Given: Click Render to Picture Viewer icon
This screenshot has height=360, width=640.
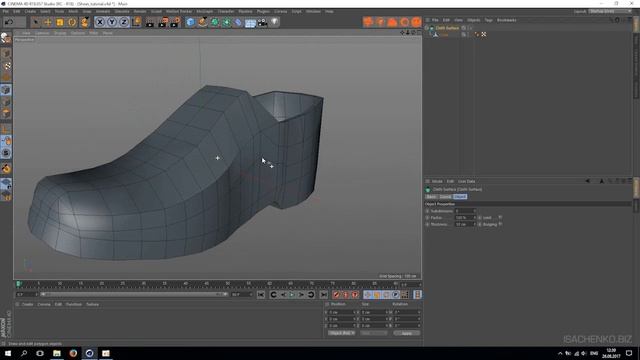Looking at the screenshot, I should (x=163, y=22).
